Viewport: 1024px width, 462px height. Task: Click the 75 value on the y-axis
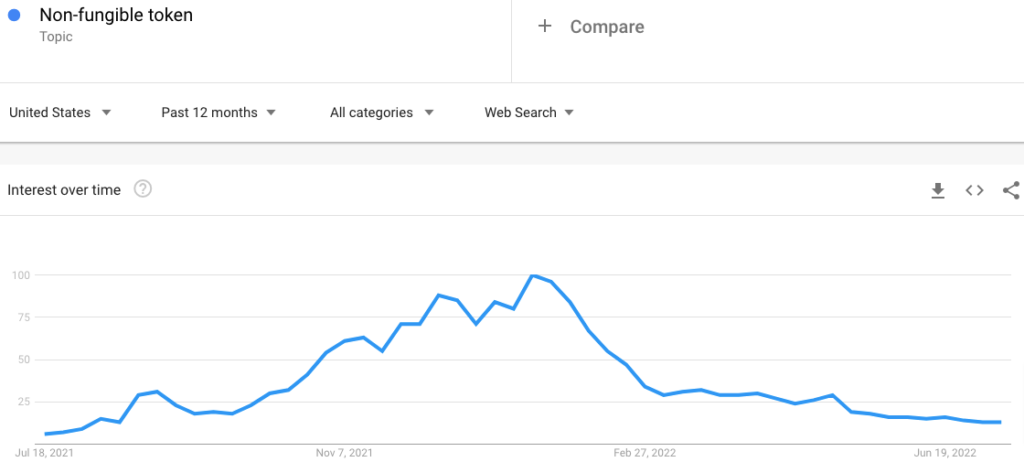[21, 317]
